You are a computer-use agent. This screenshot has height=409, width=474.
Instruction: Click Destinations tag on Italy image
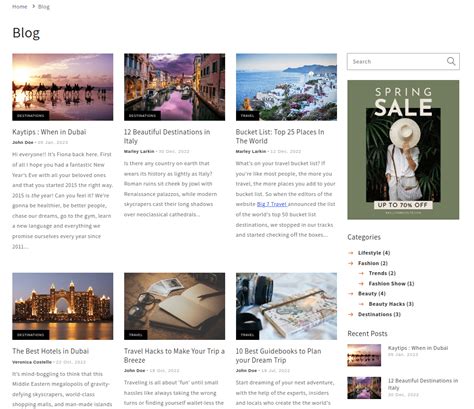point(142,116)
